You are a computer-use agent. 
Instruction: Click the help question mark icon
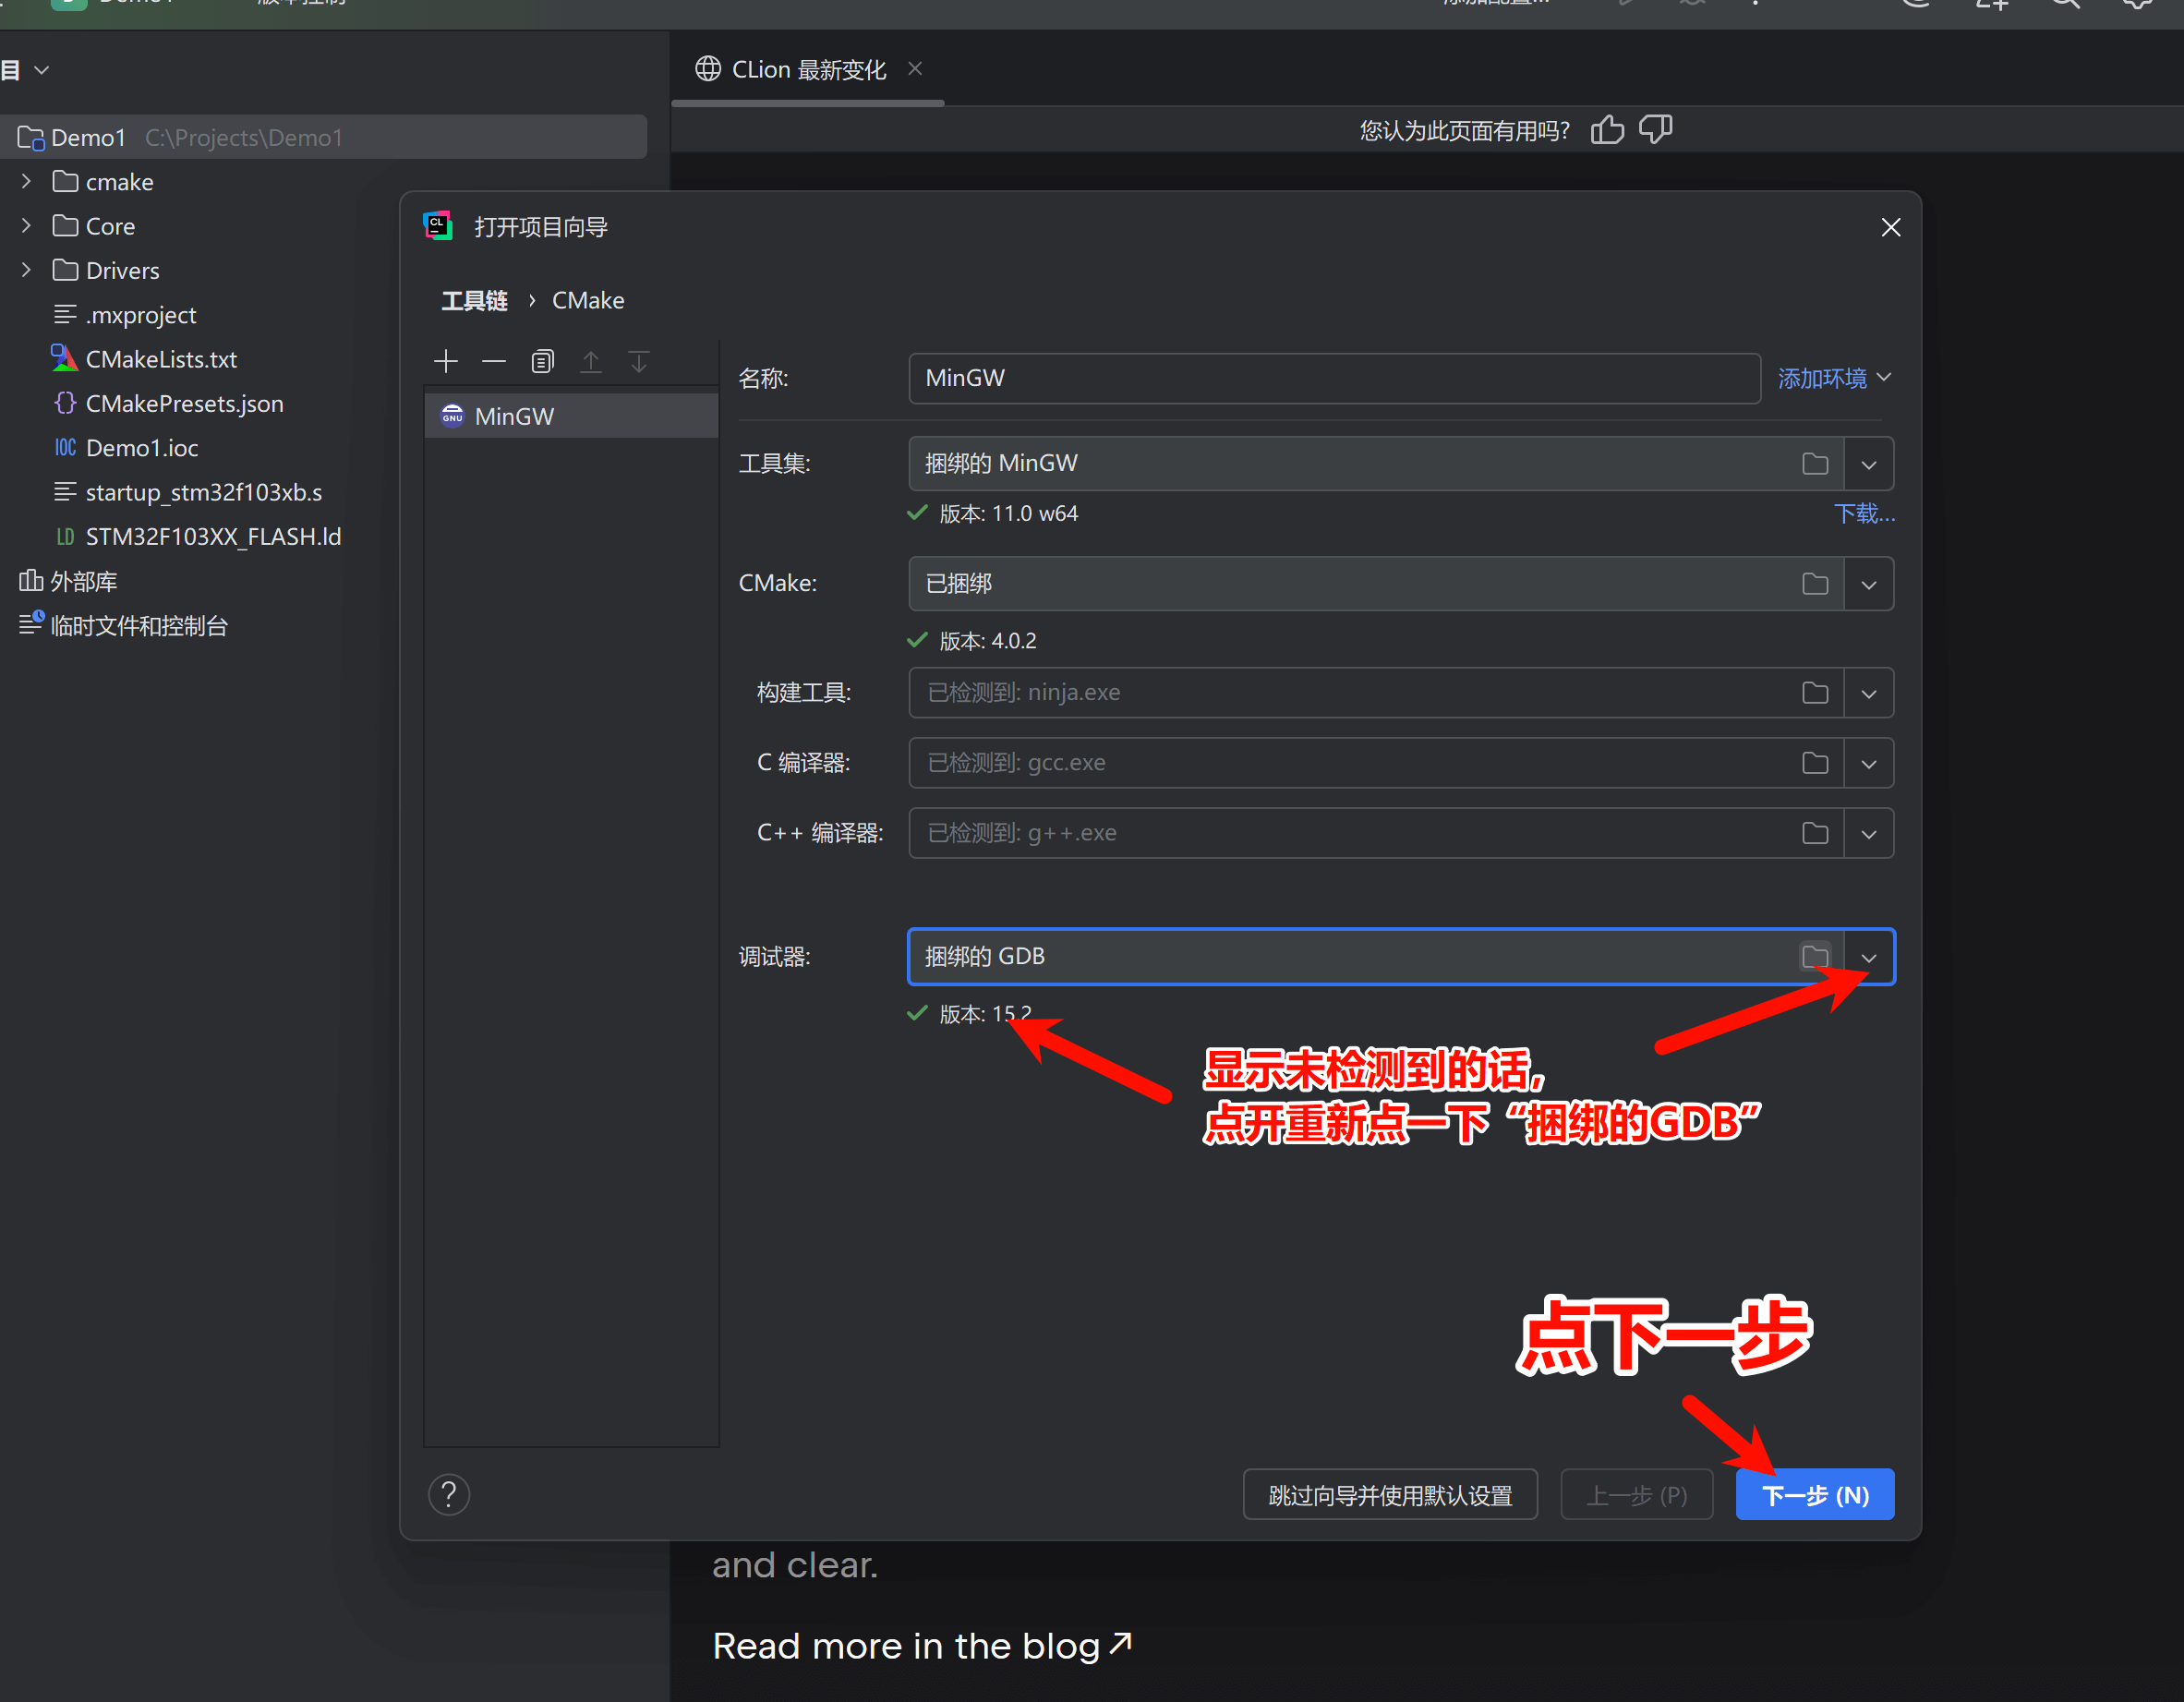449,1494
